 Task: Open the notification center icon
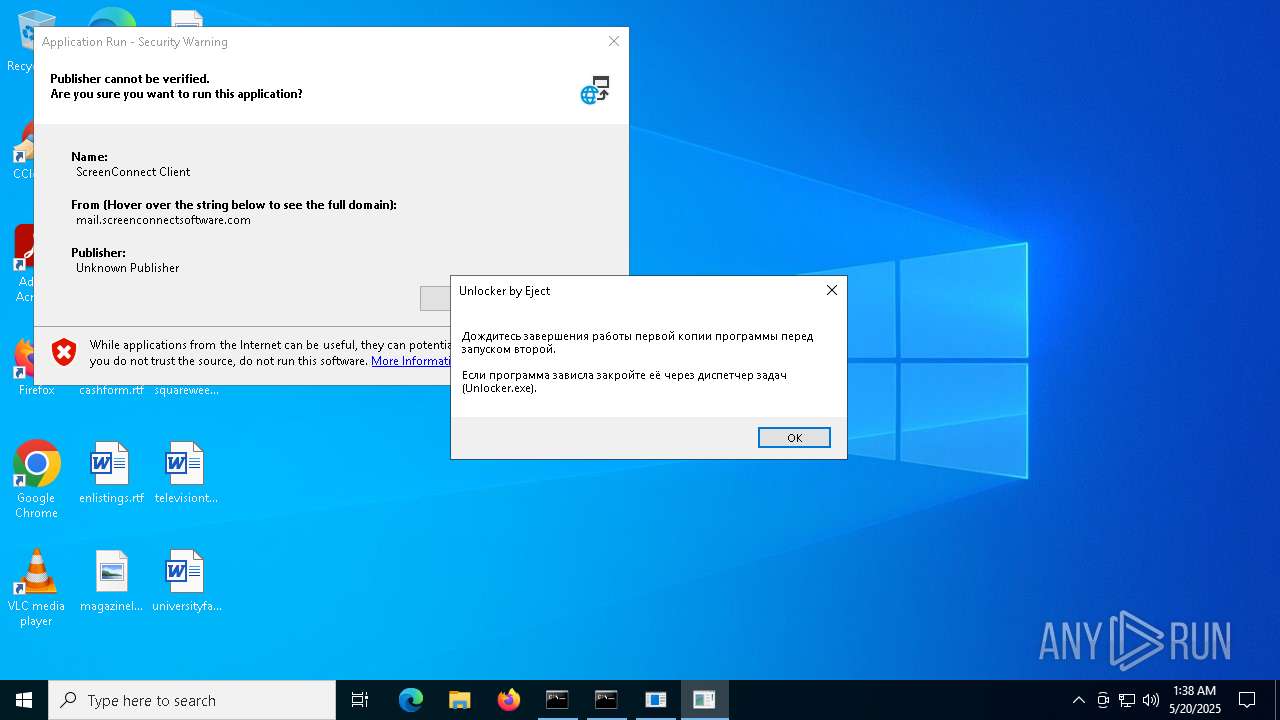[1247, 700]
